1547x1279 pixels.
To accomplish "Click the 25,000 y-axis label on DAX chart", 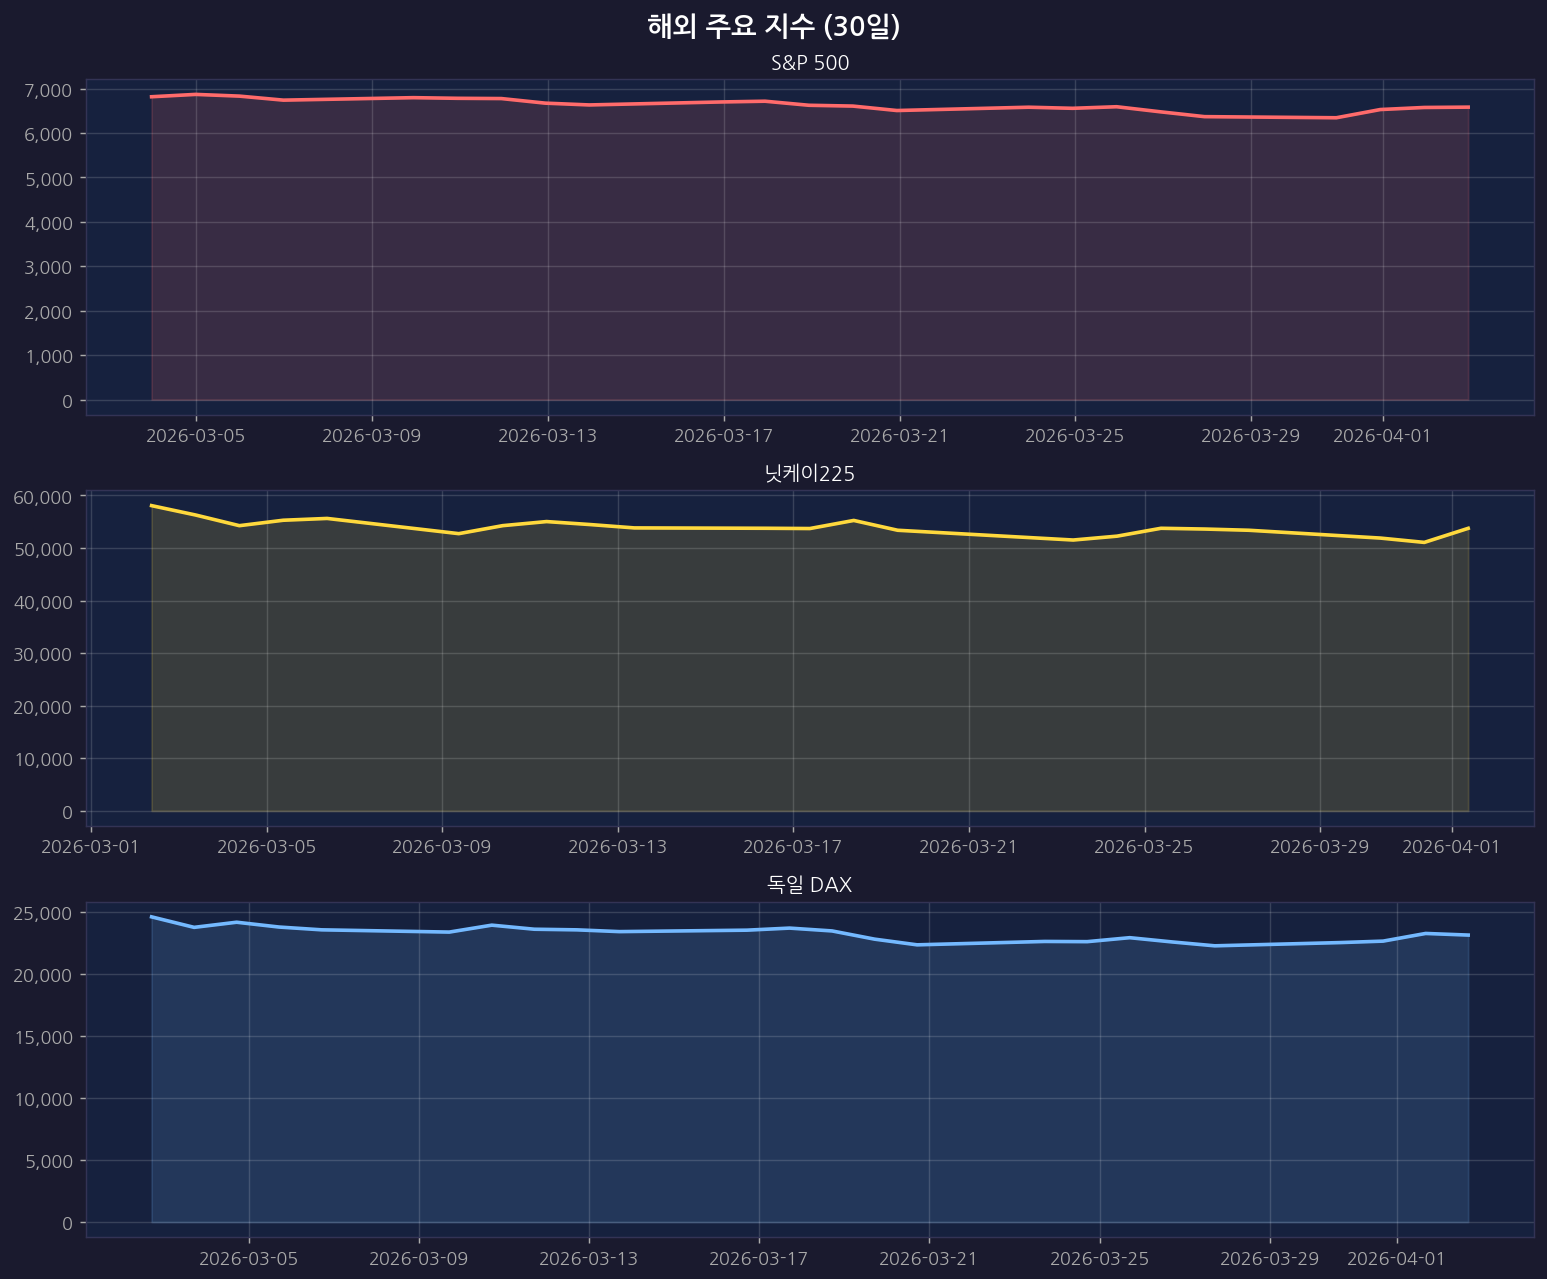I will click(x=42, y=913).
